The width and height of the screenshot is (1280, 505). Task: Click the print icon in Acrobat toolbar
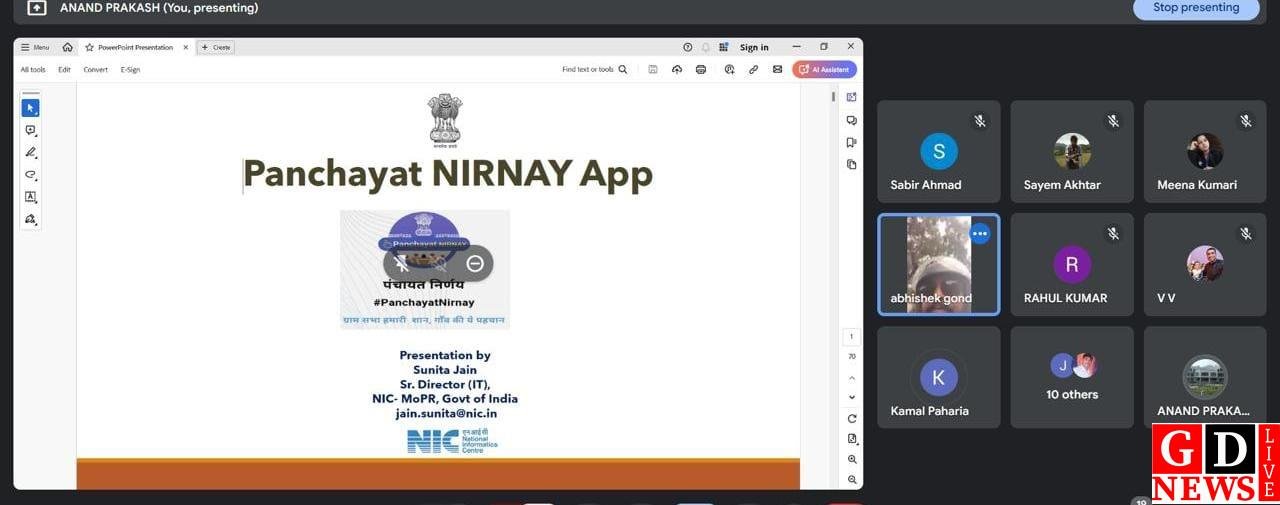[x=701, y=69]
